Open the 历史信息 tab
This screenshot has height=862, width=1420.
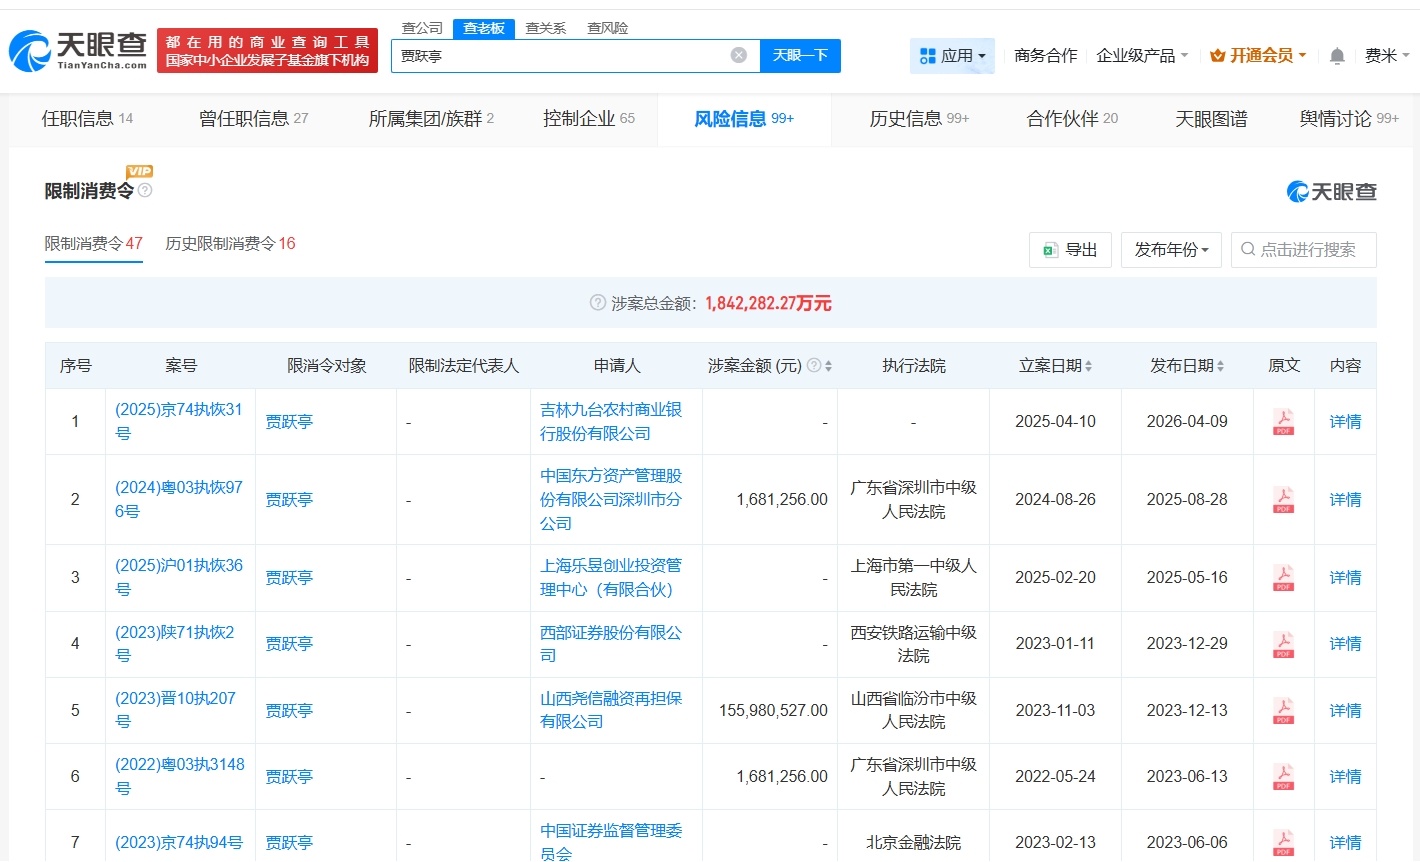tap(919, 119)
